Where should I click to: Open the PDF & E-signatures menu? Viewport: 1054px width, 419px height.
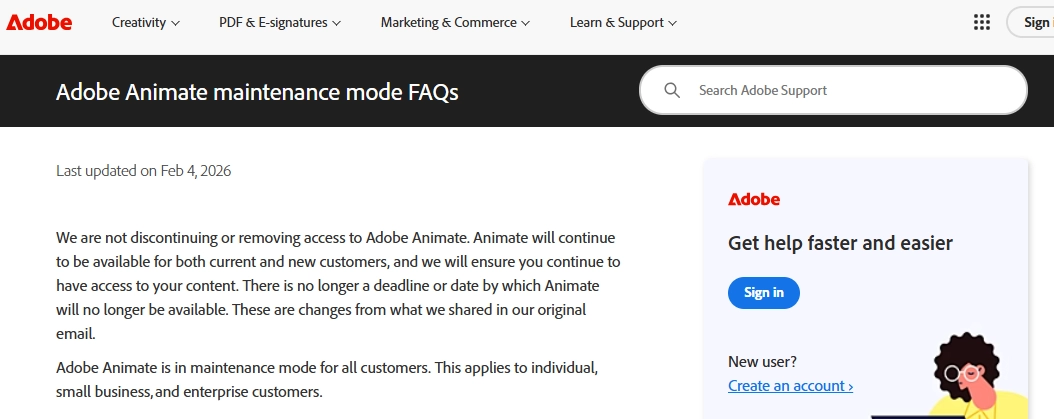(x=280, y=22)
